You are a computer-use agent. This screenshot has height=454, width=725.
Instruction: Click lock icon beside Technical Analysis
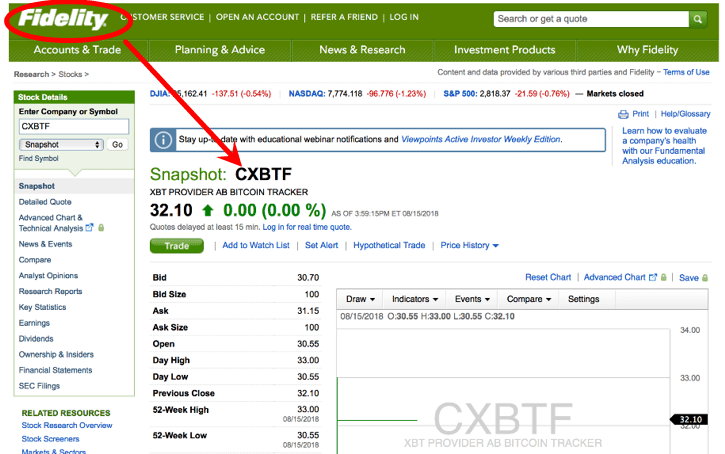click(x=101, y=227)
